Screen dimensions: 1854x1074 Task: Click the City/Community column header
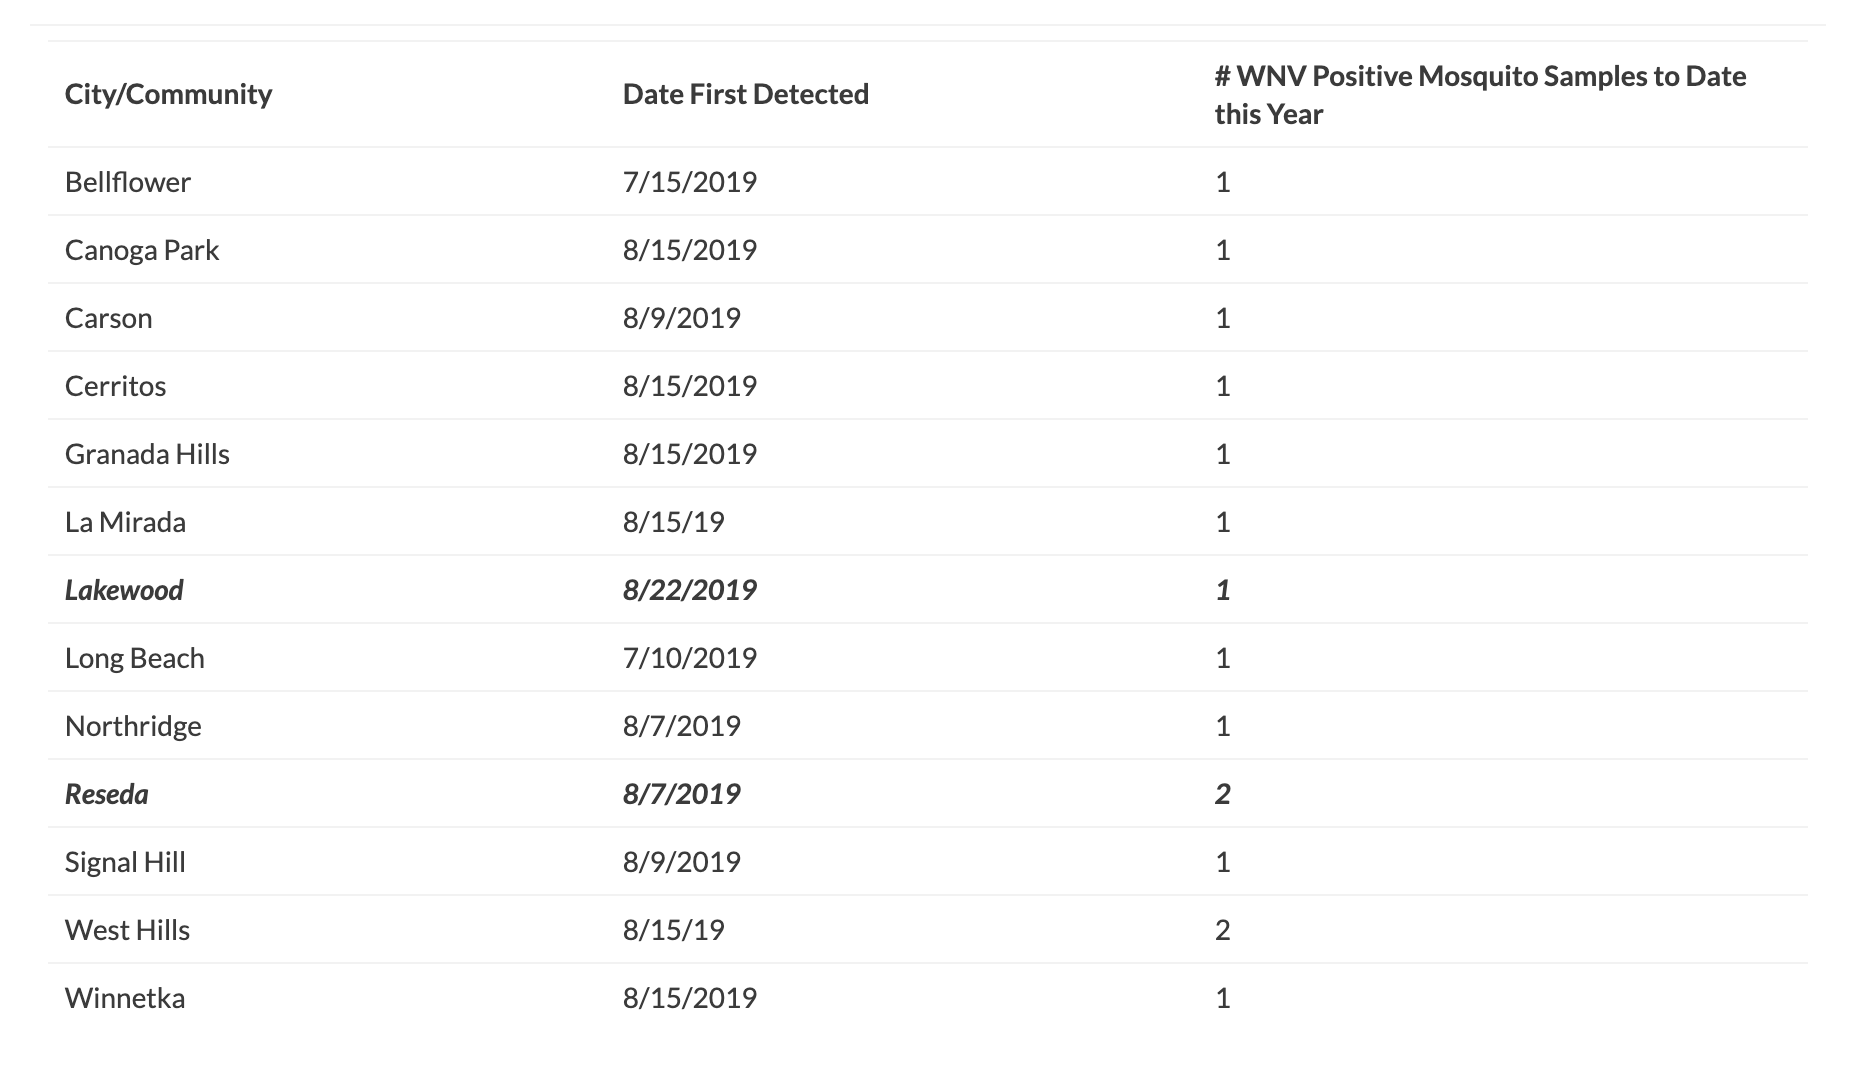coord(168,94)
